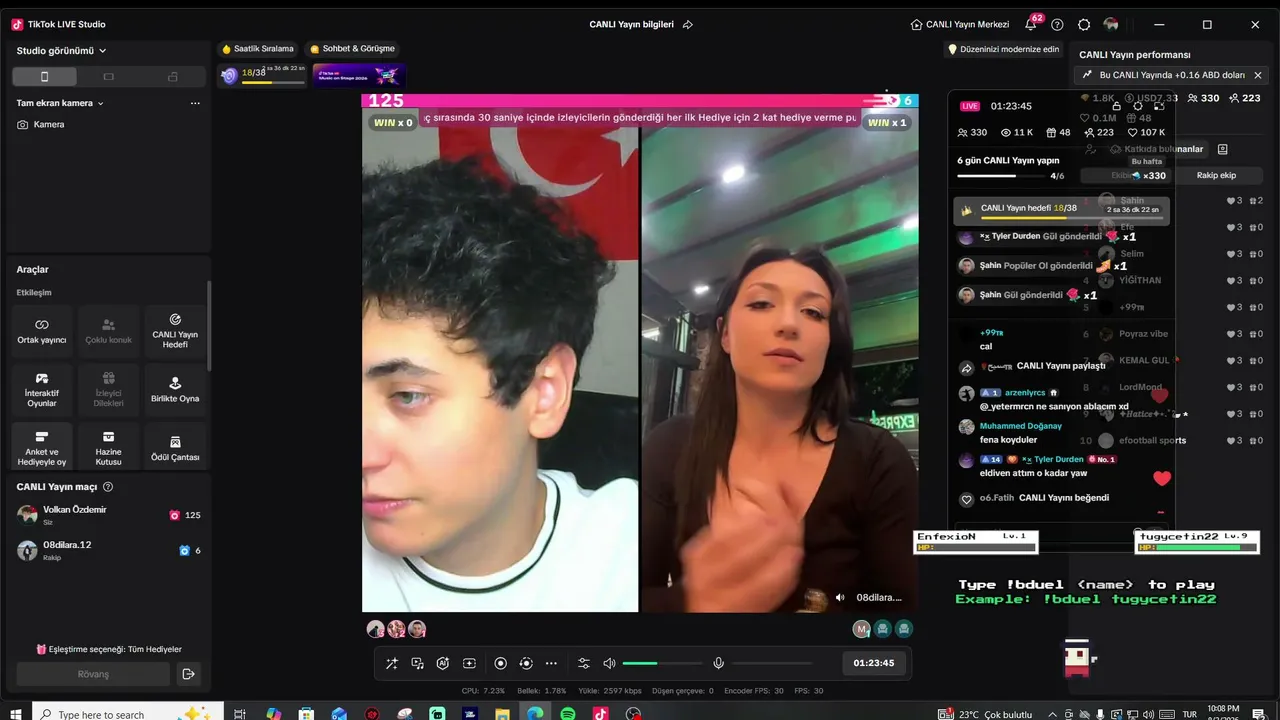Show hidden system tray icons
The width and height of the screenshot is (1280, 720).
tap(1052, 714)
